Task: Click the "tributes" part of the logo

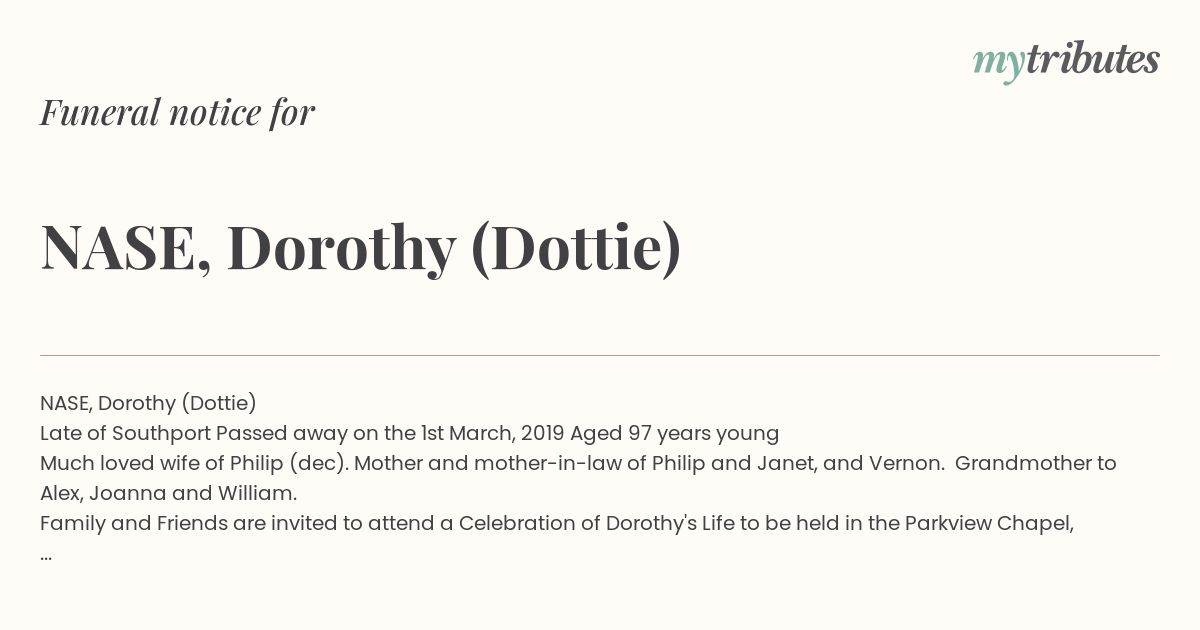Action: coord(1093,59)
